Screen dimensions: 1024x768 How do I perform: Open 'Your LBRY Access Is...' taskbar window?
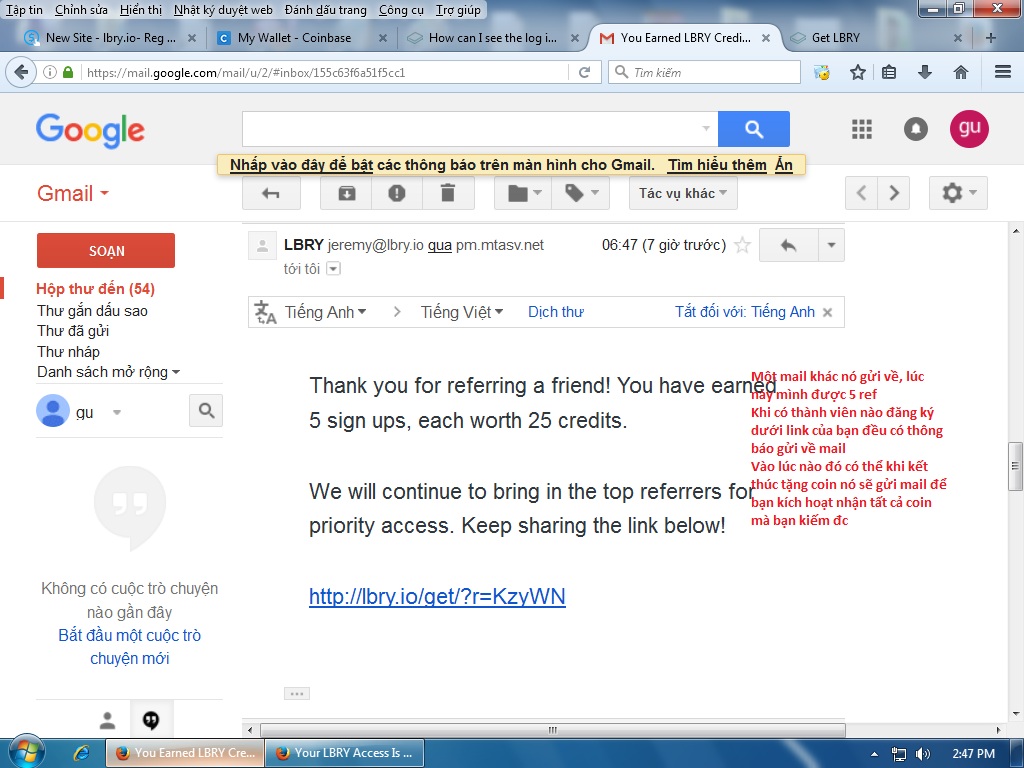(x=345, y=753)
